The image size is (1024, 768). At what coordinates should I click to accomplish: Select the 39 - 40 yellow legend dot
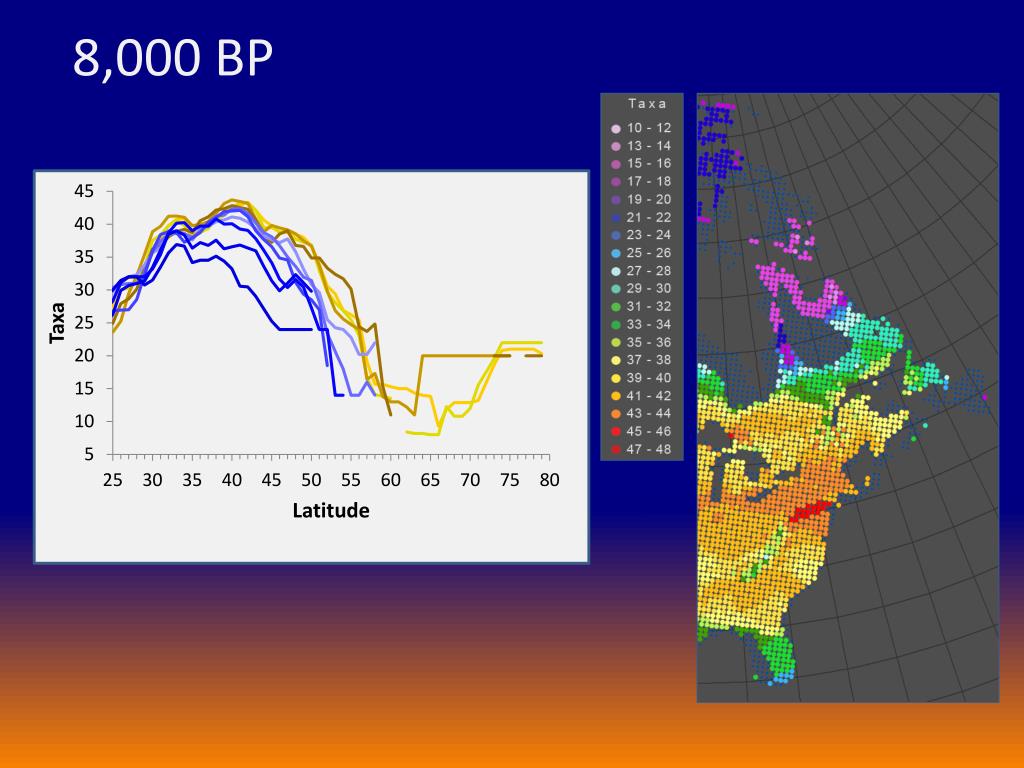tap(615, 379)
